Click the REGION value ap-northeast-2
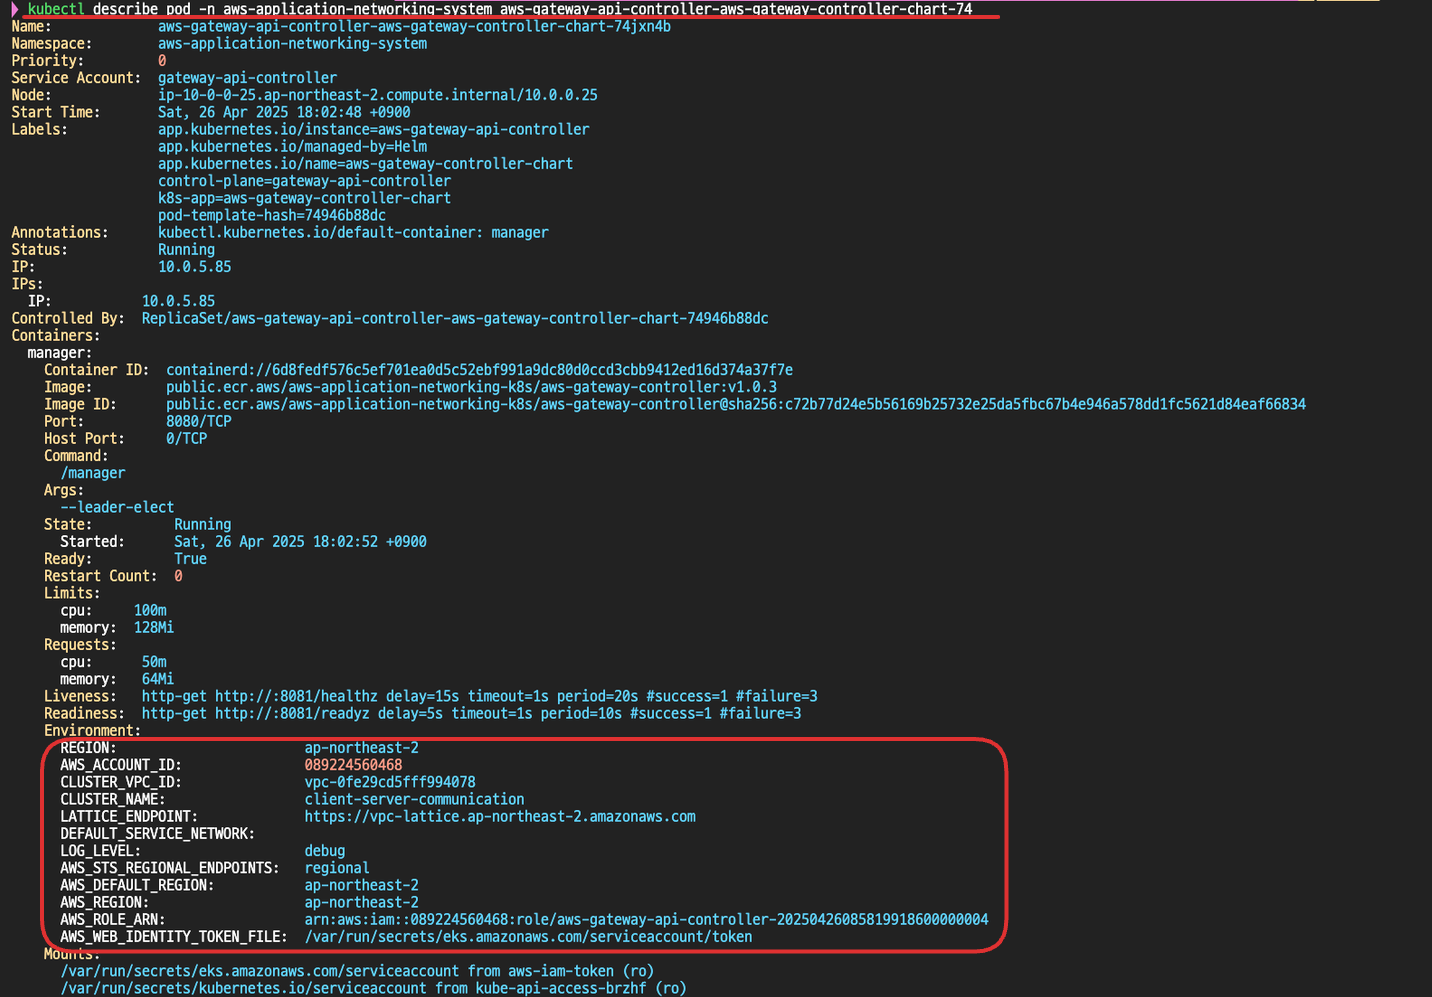 [x=361, y=748]
